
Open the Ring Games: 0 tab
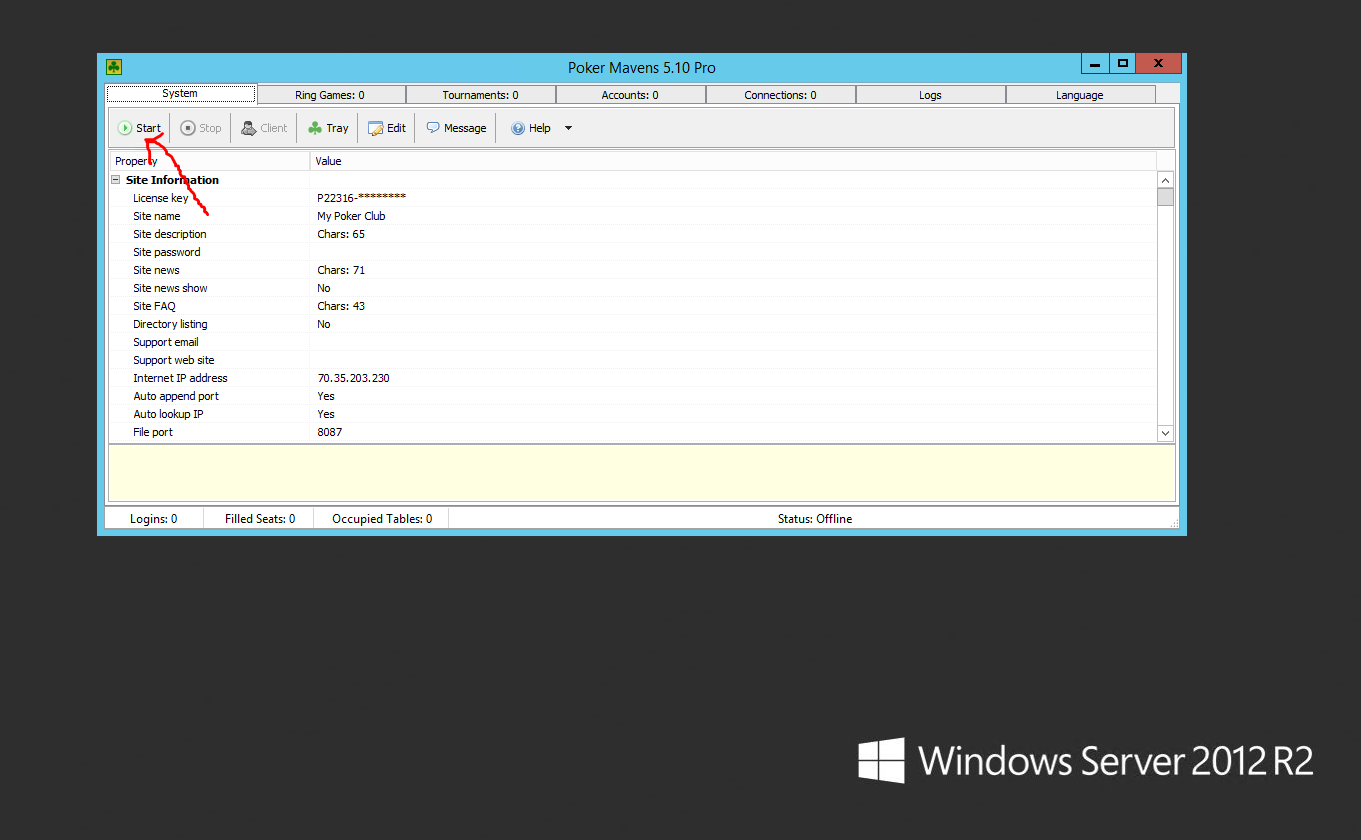coord(330,95)
